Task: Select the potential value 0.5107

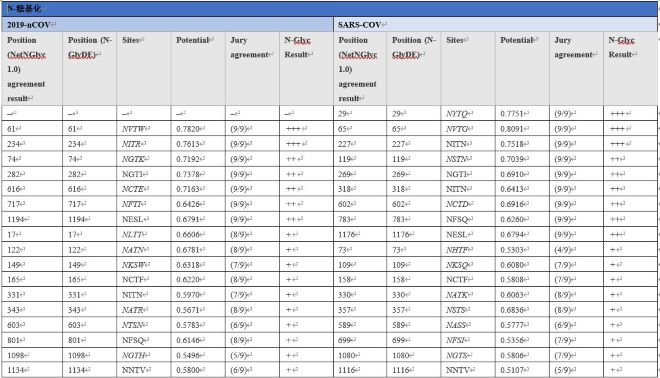Action: [512, 370]
